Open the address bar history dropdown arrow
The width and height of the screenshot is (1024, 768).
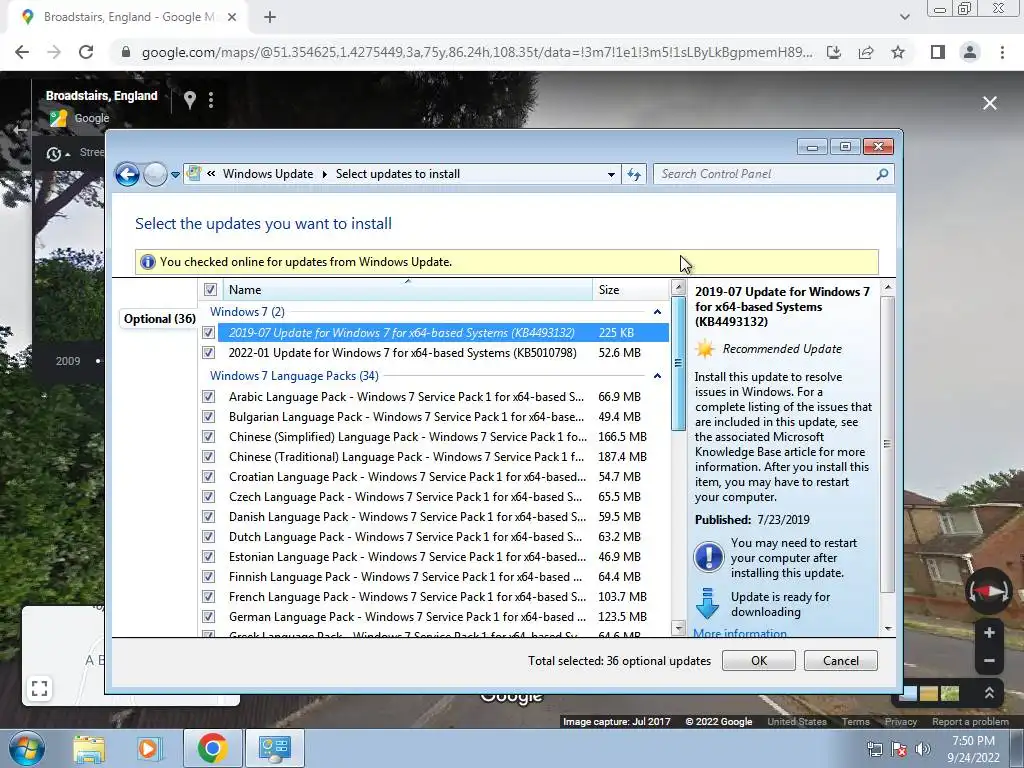pyautogui.click(x=611, y=174)
